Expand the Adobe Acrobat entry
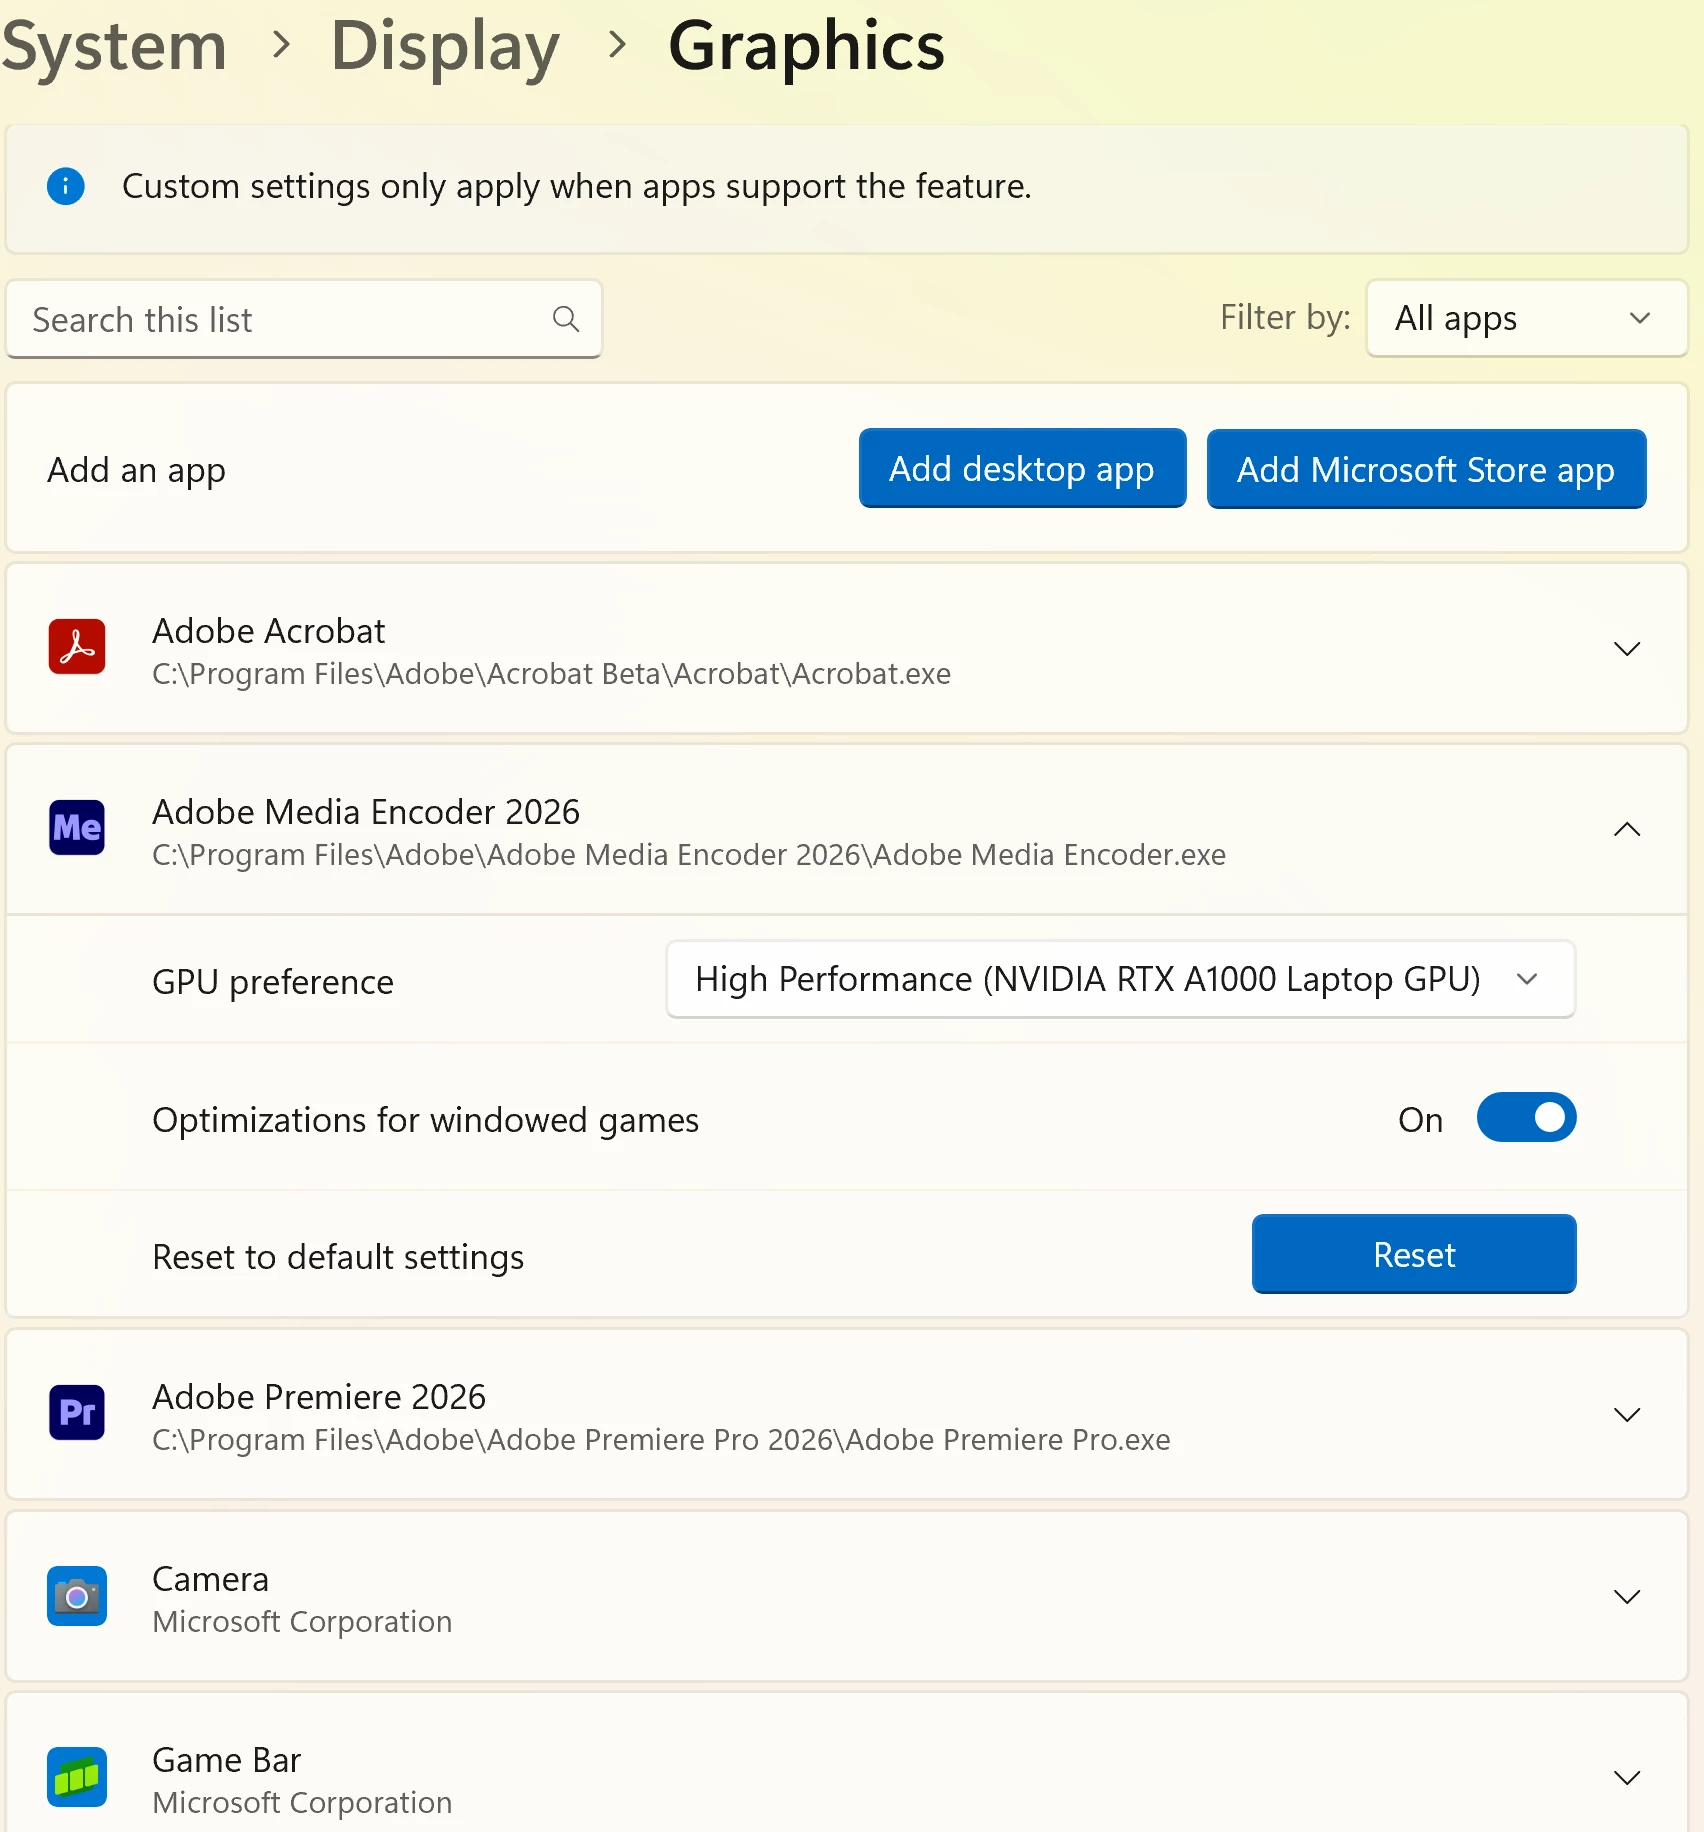Screen dimensions: 1704x1832 pos(1627,649)
